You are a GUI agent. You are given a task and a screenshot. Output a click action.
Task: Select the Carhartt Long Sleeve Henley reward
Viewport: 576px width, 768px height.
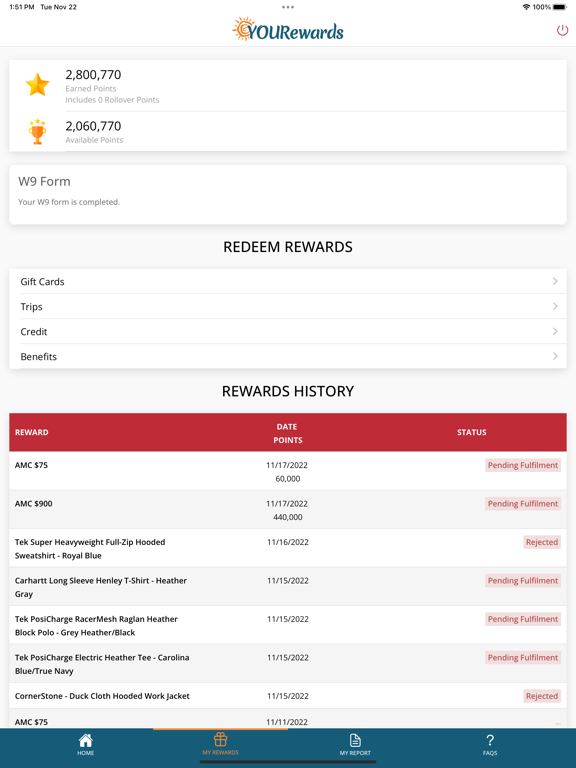point(100,587)
